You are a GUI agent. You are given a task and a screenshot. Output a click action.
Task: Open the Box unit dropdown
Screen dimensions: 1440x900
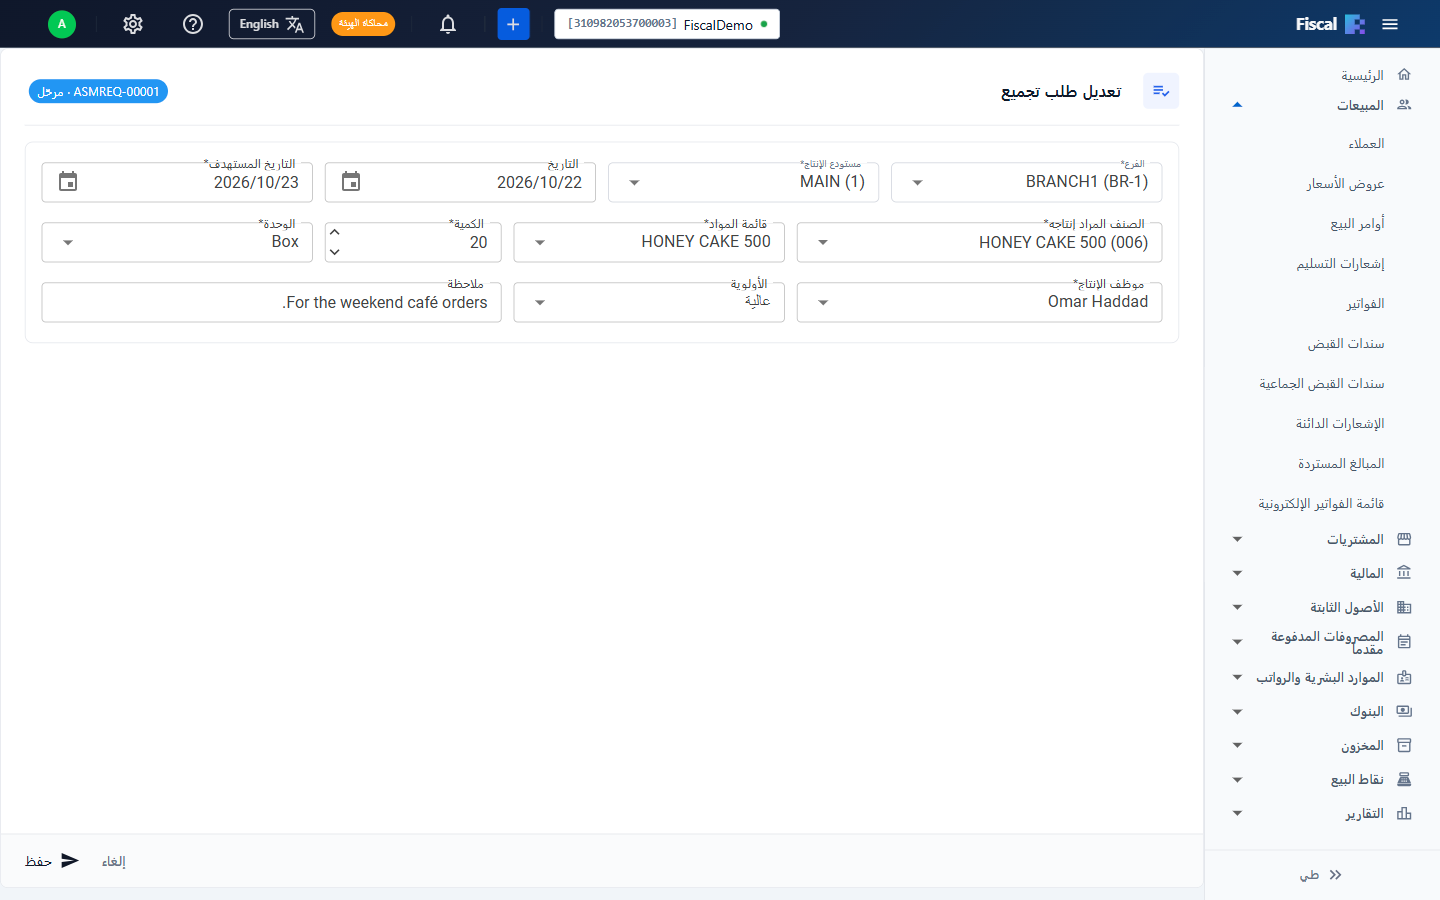coord(177,242)
